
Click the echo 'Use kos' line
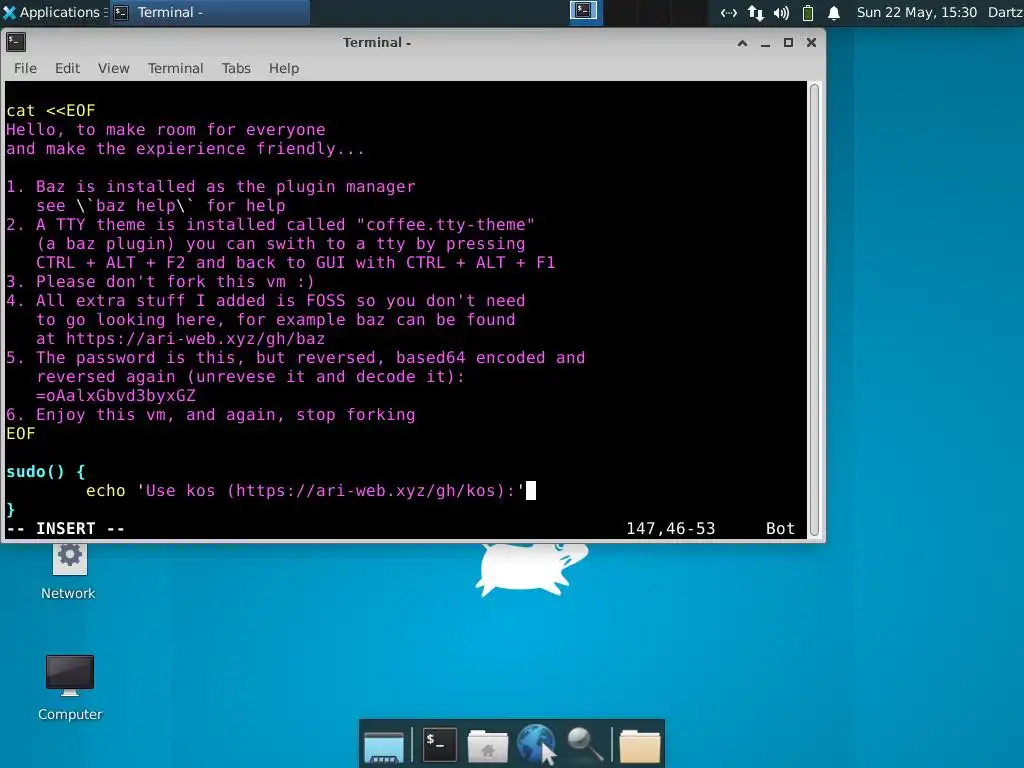(x=305, y=490)
